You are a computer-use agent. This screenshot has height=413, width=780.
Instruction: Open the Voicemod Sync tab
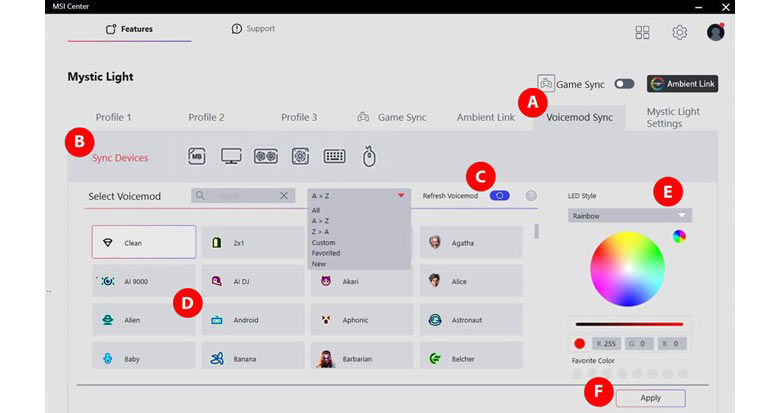[580, 117]
